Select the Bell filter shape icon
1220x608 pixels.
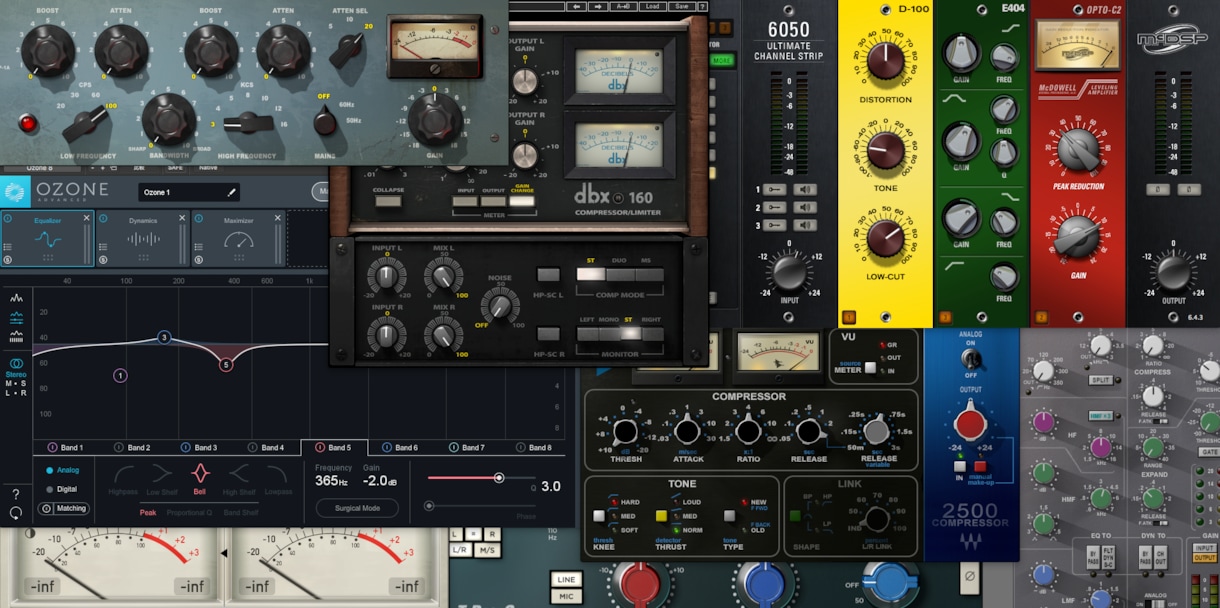(x=200, y=473)
